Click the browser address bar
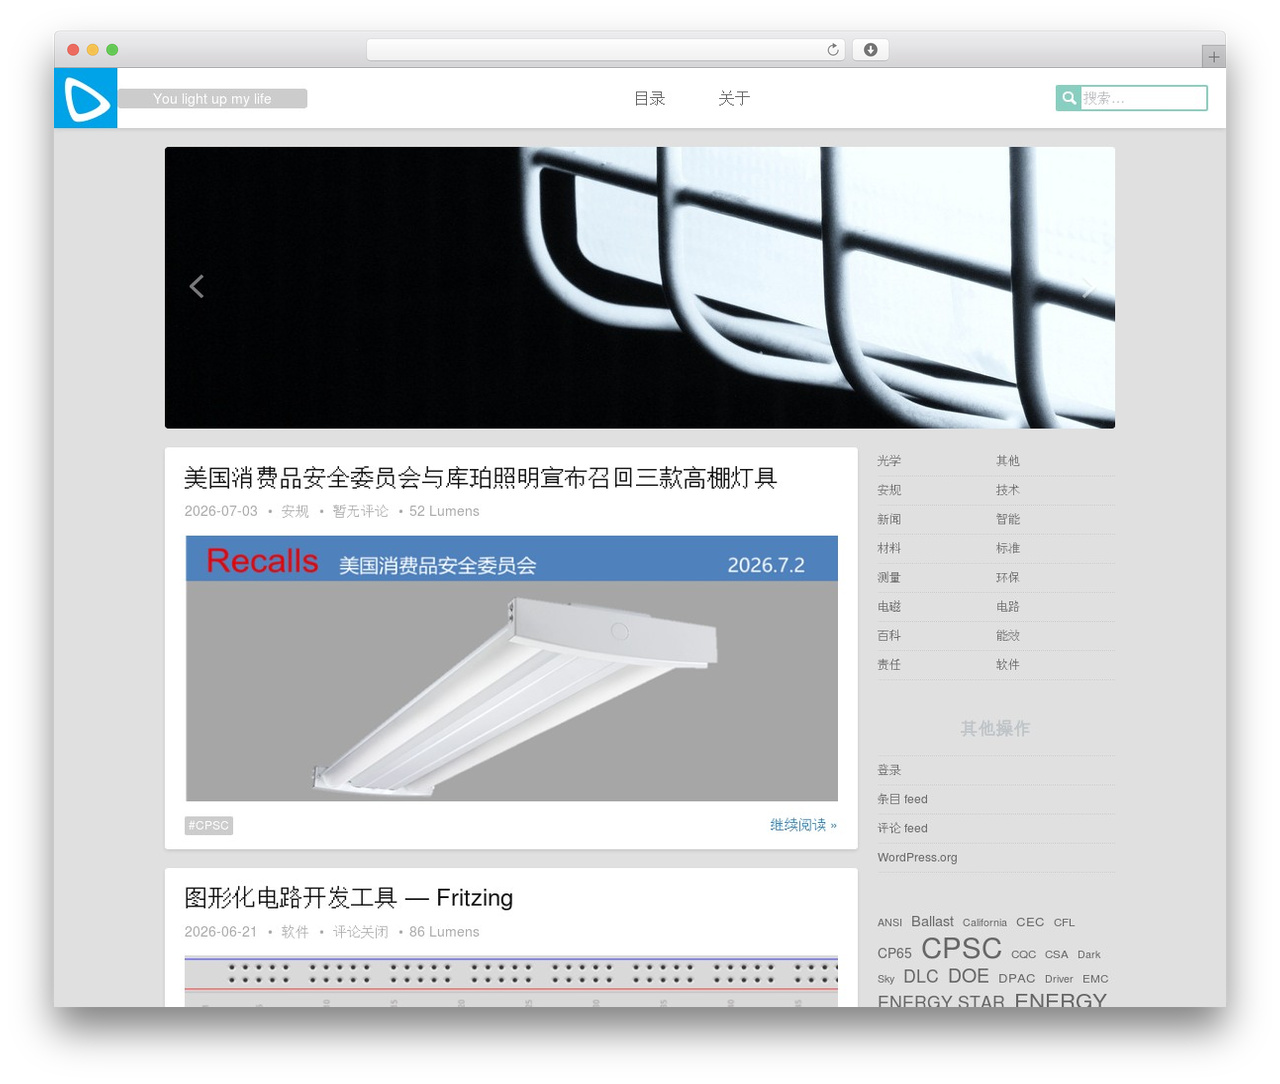Screen dimensions: 1280x1084 [x=605, y=50]
